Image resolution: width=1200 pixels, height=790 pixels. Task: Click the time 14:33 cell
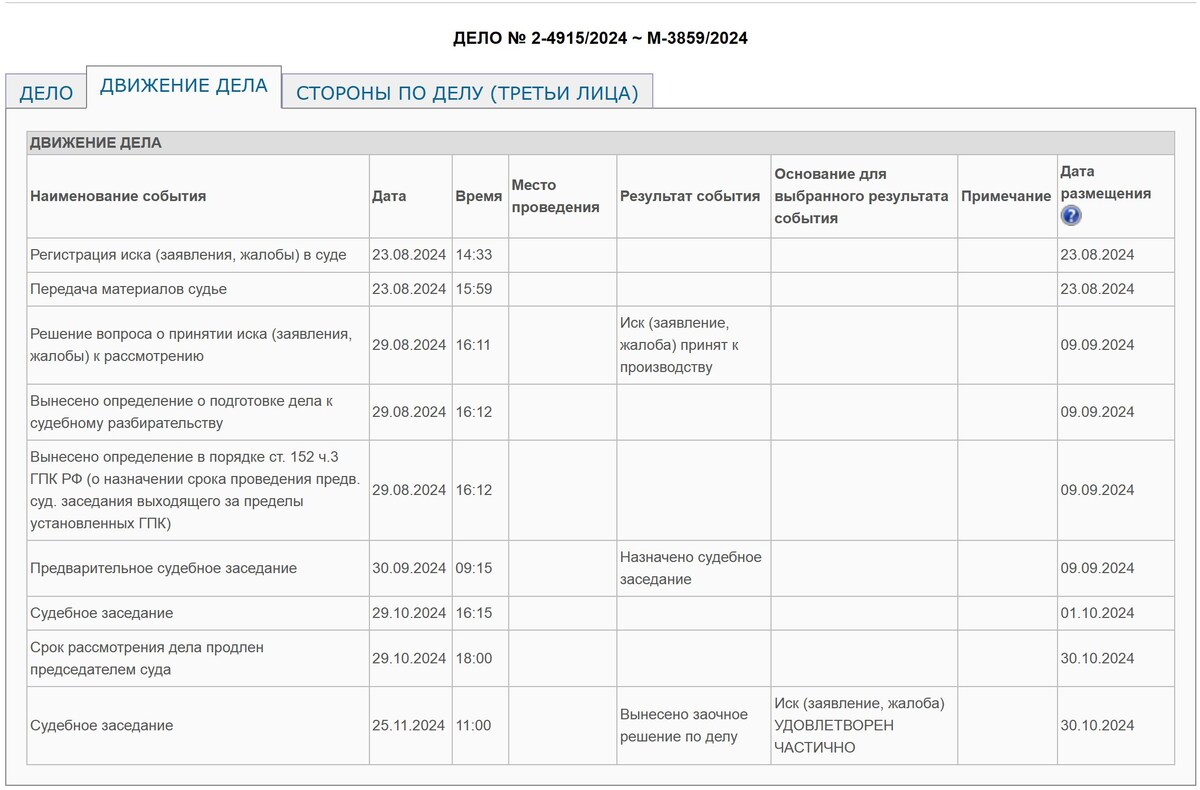coord(481,255)
